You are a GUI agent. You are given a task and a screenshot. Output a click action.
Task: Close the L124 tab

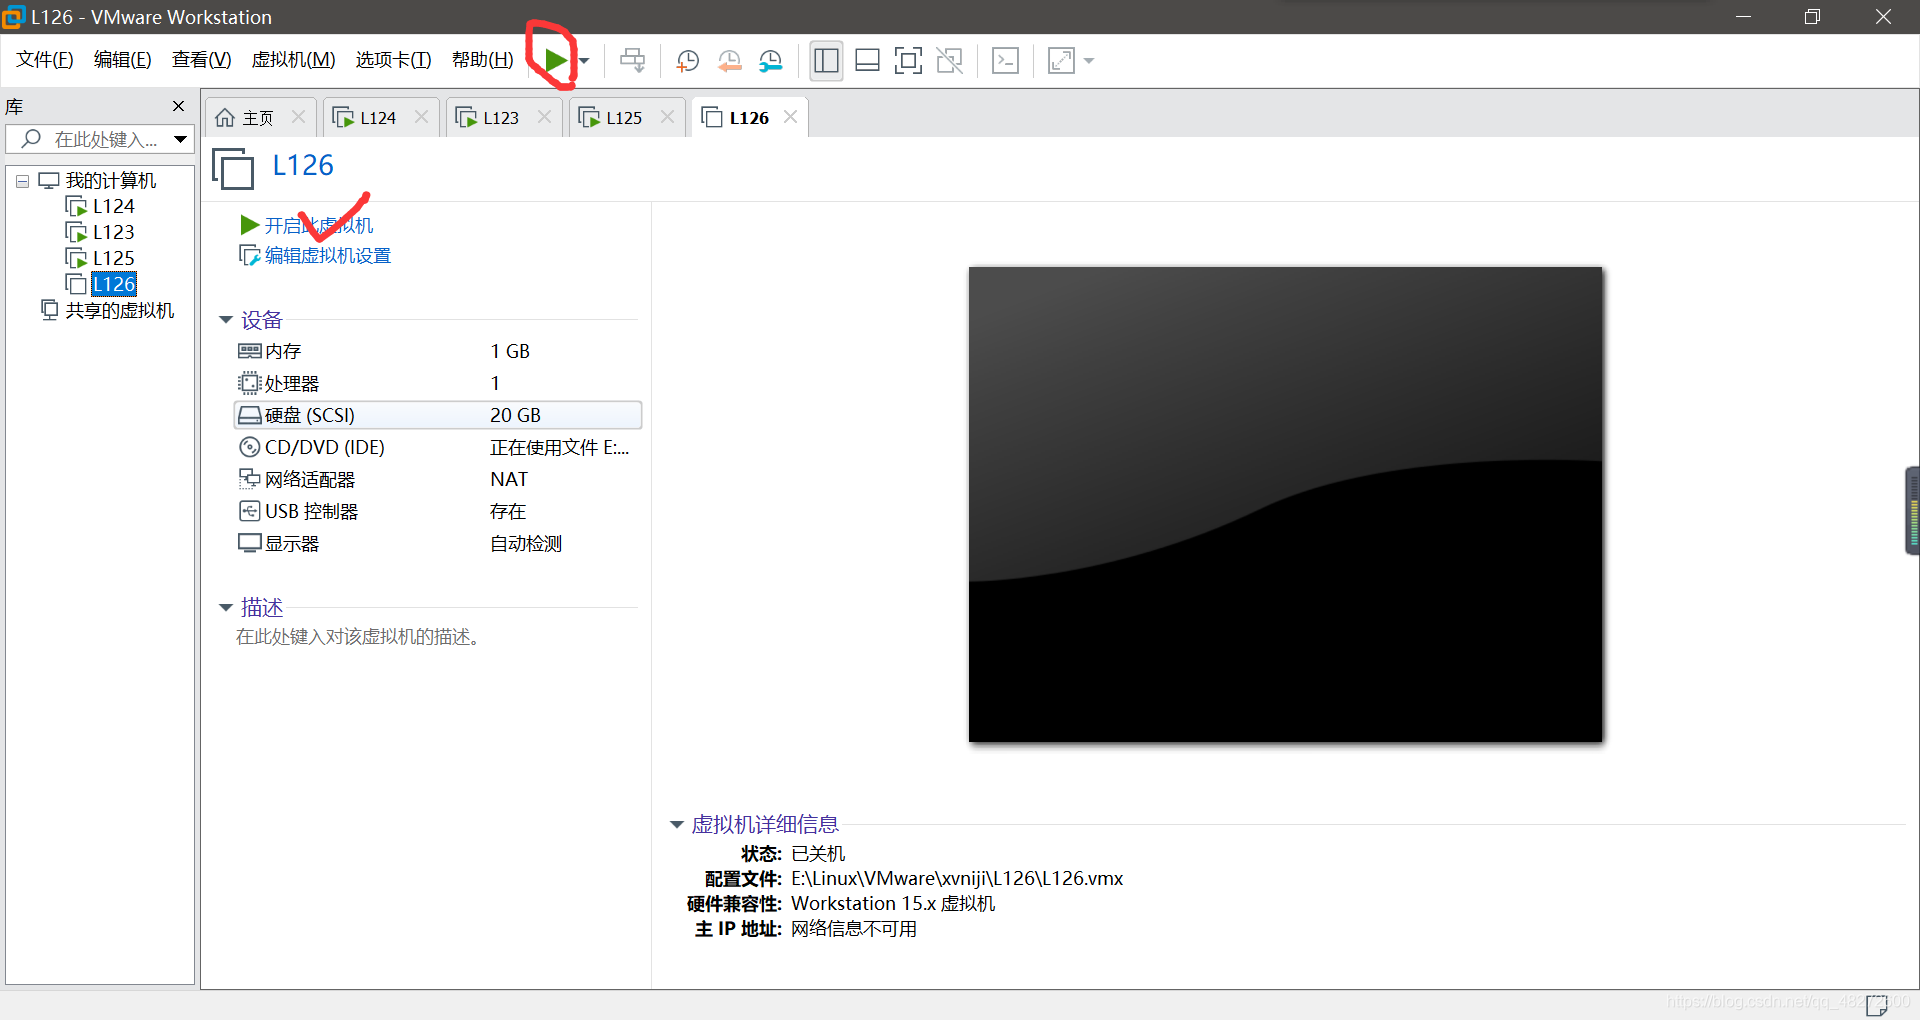(x=421, y=117)
